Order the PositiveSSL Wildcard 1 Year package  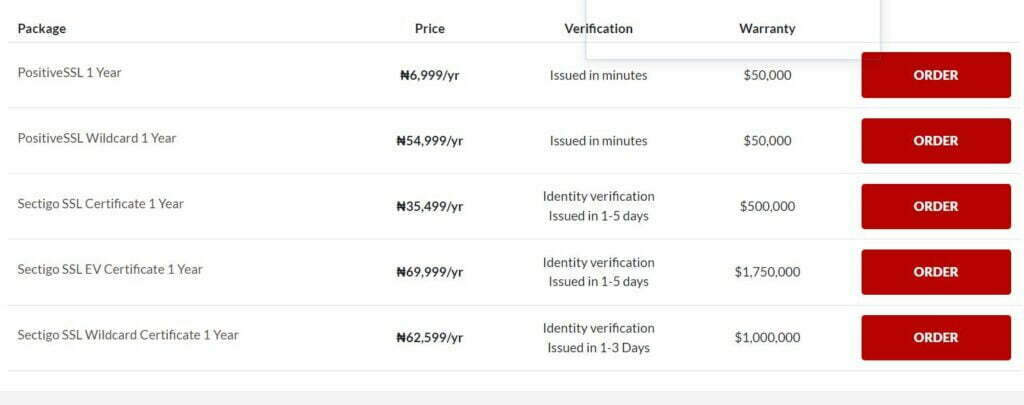tap(936, 141)
